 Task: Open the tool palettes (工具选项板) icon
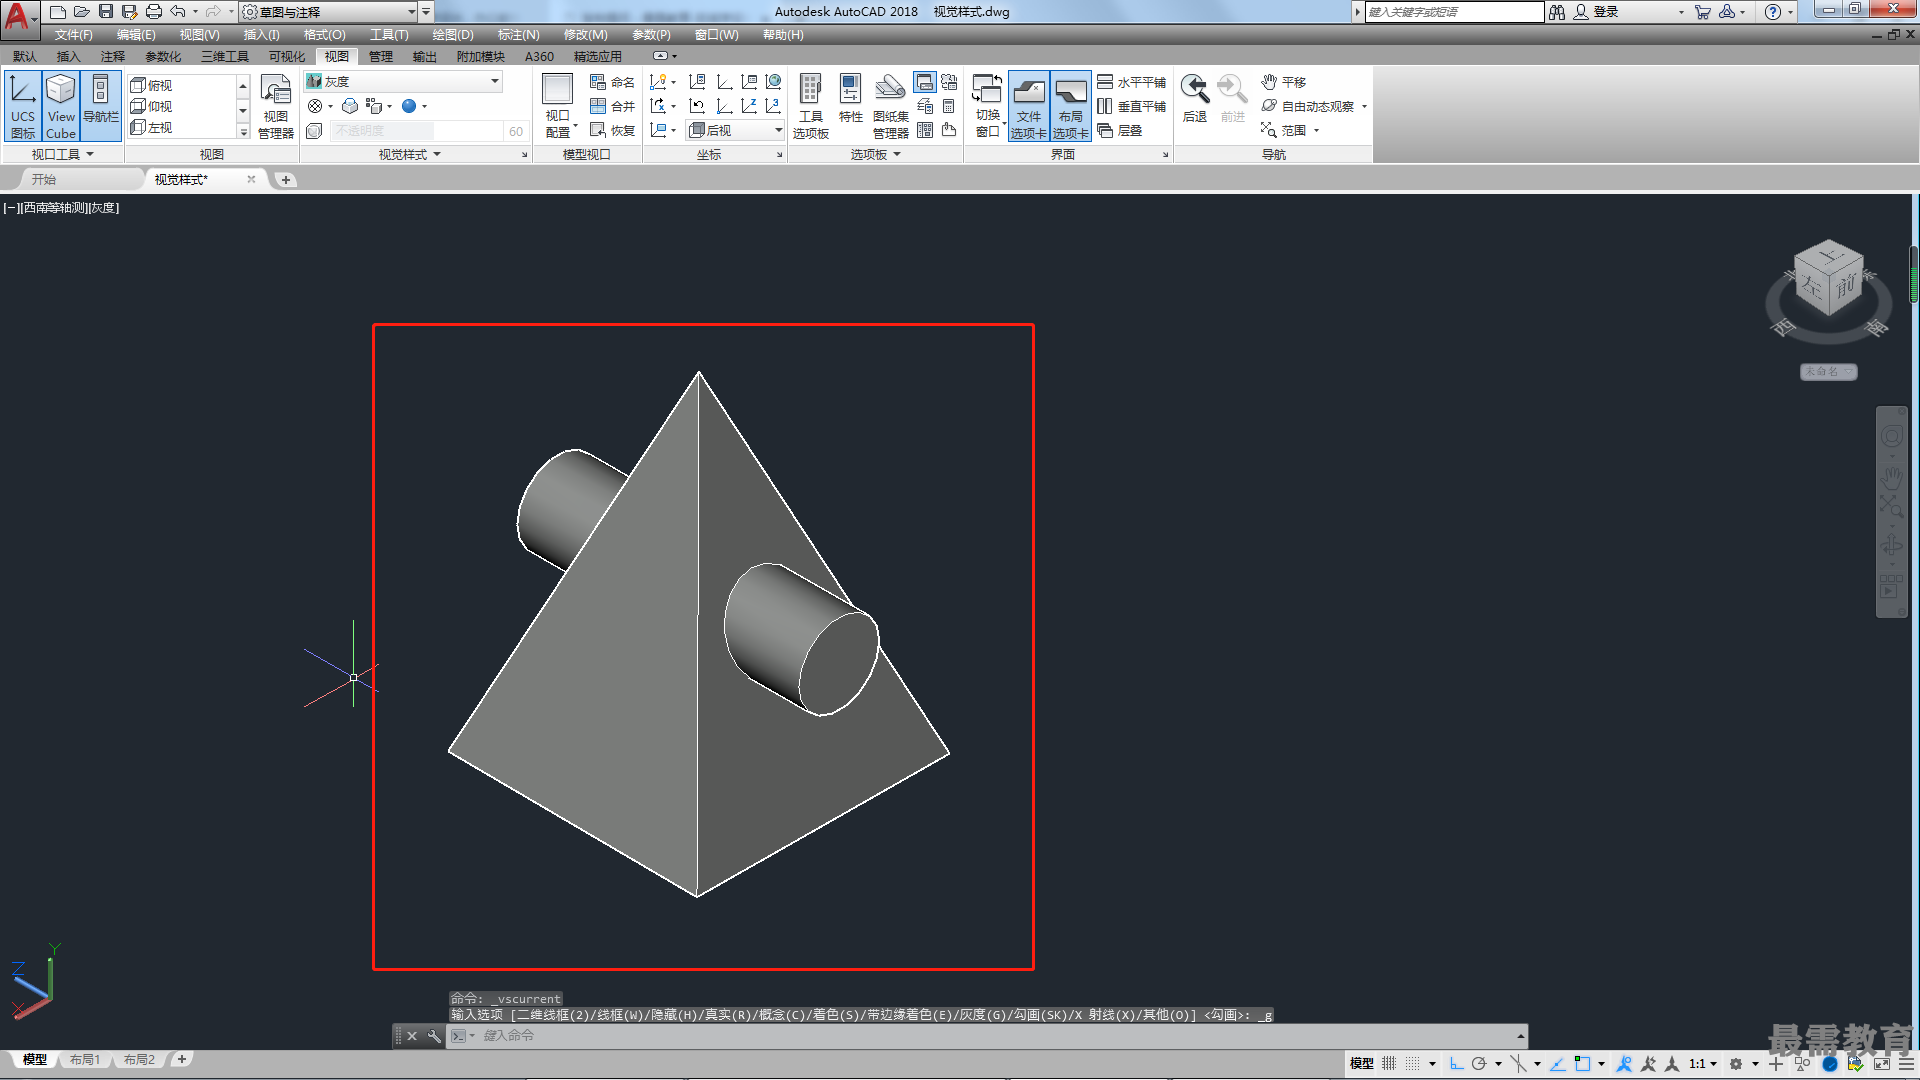click(811, 106)
